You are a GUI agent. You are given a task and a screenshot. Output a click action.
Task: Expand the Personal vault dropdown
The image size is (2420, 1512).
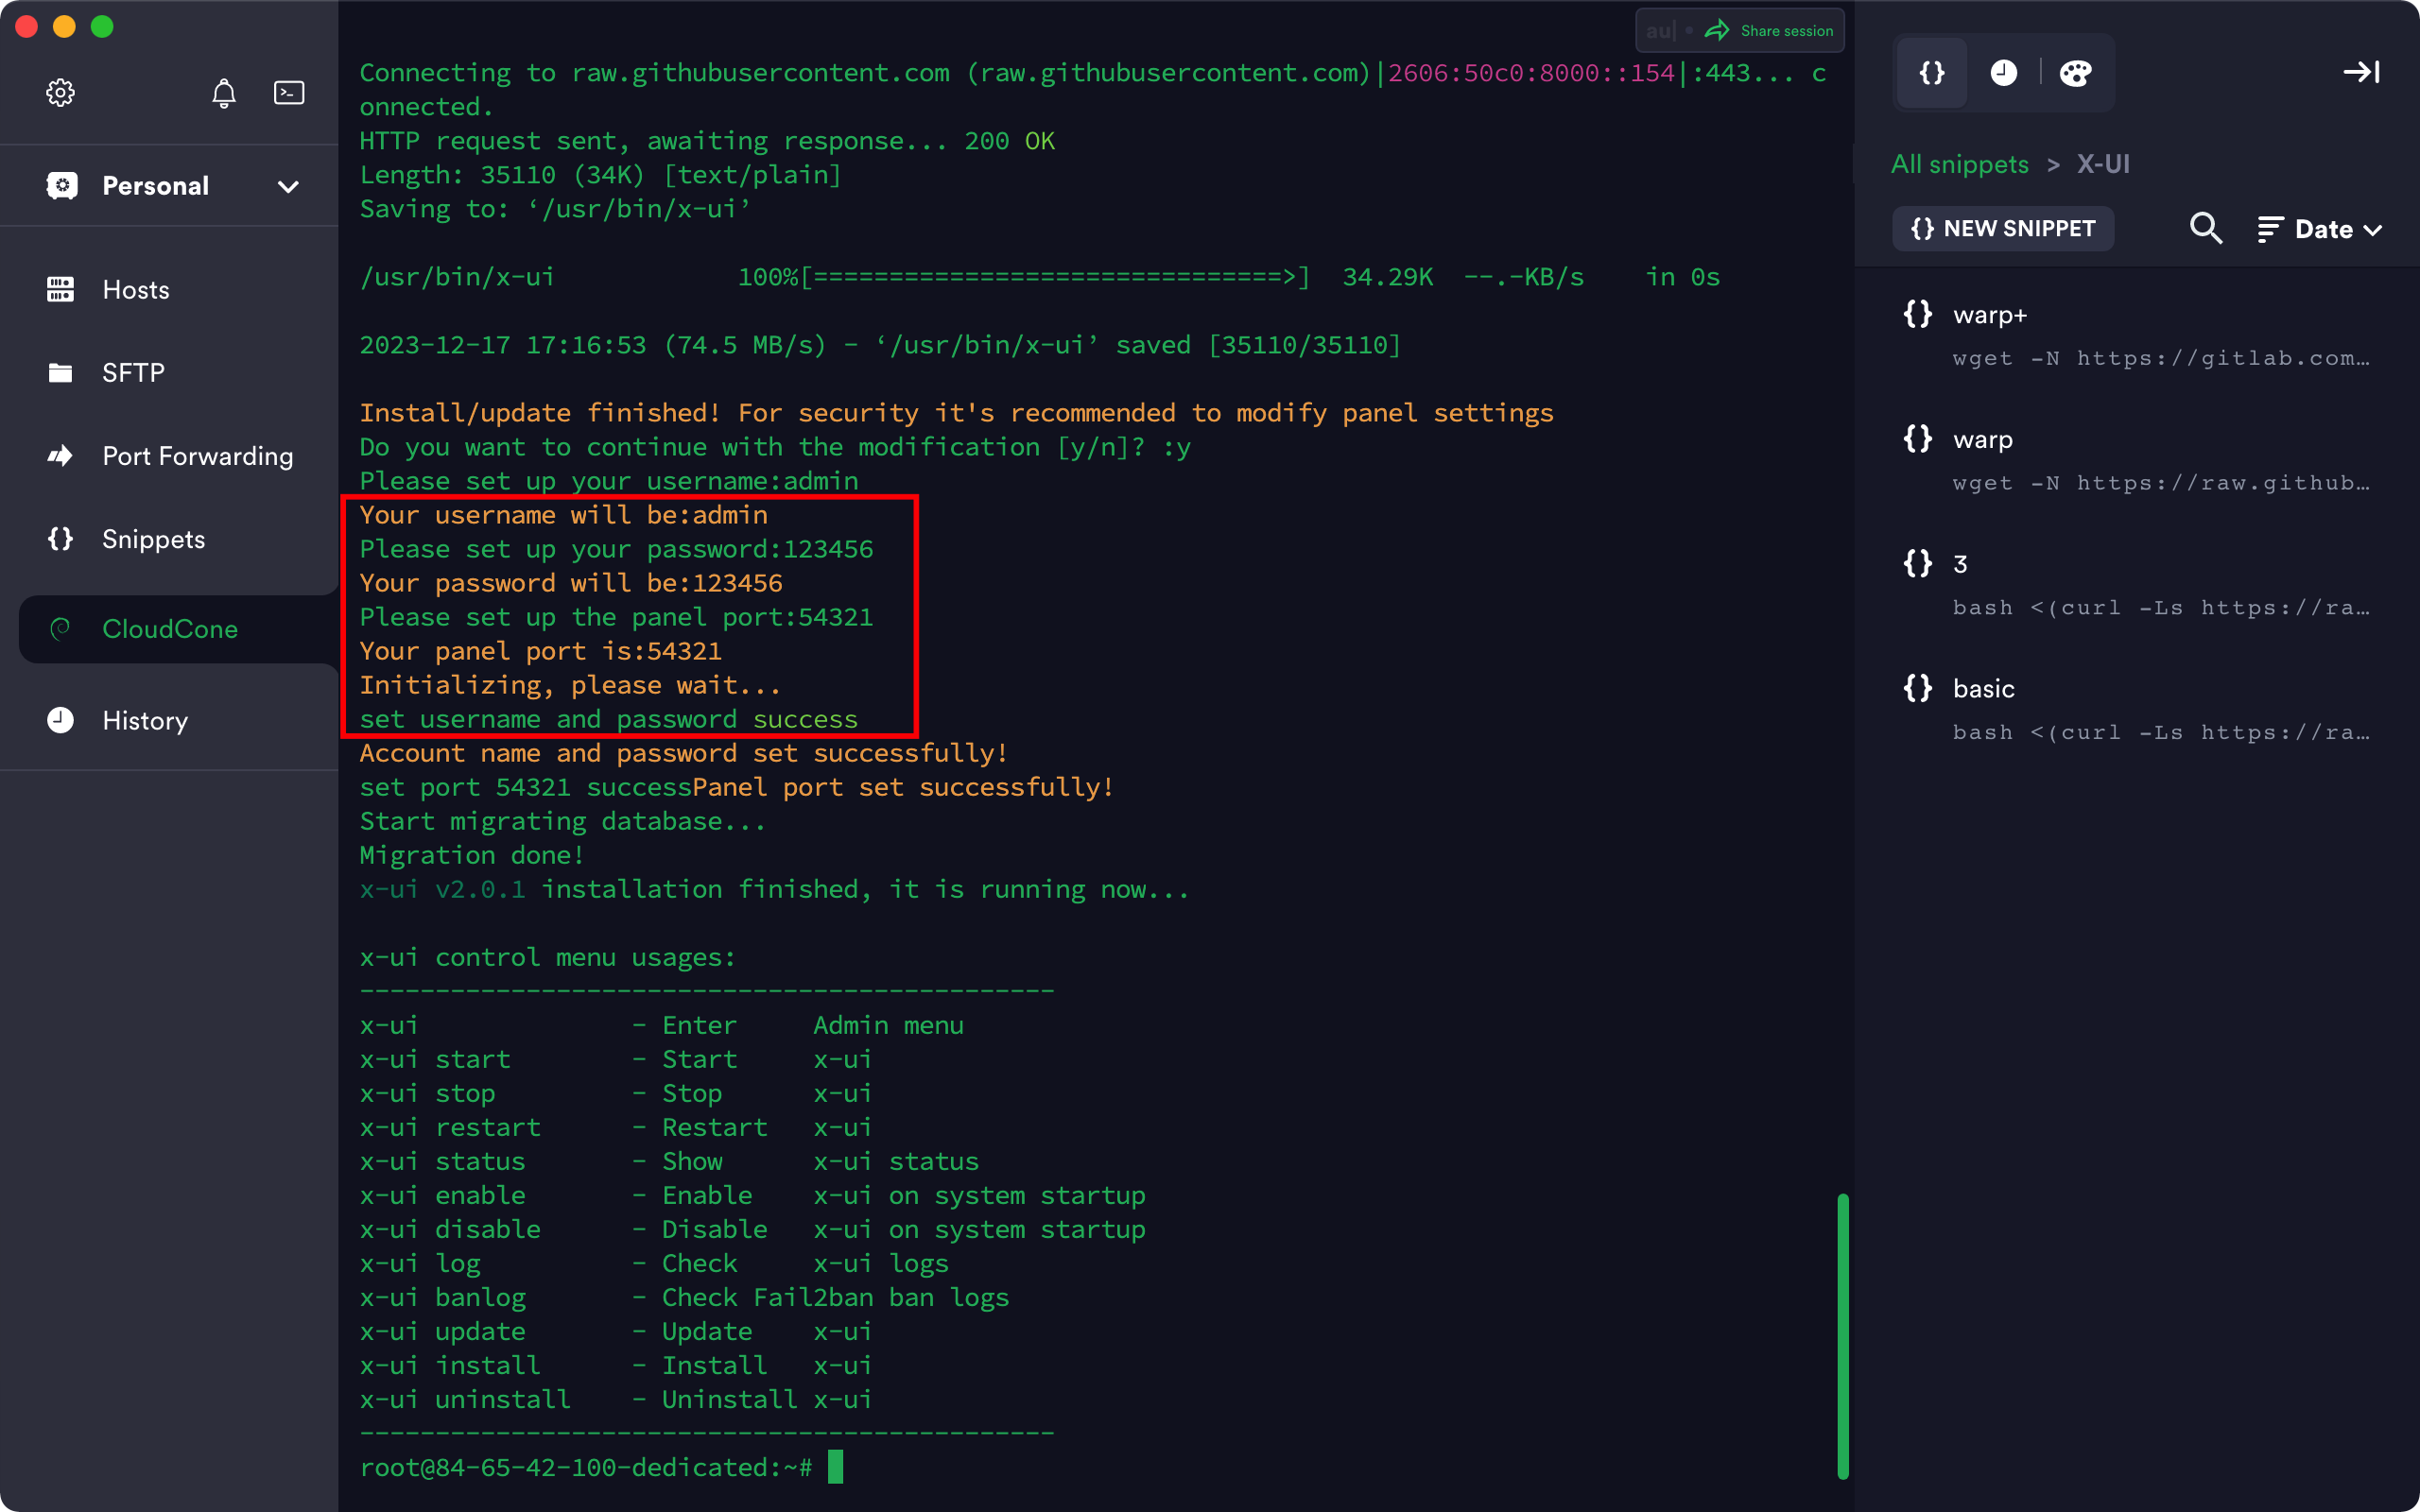pyautogui.click(x=288, y=187)
